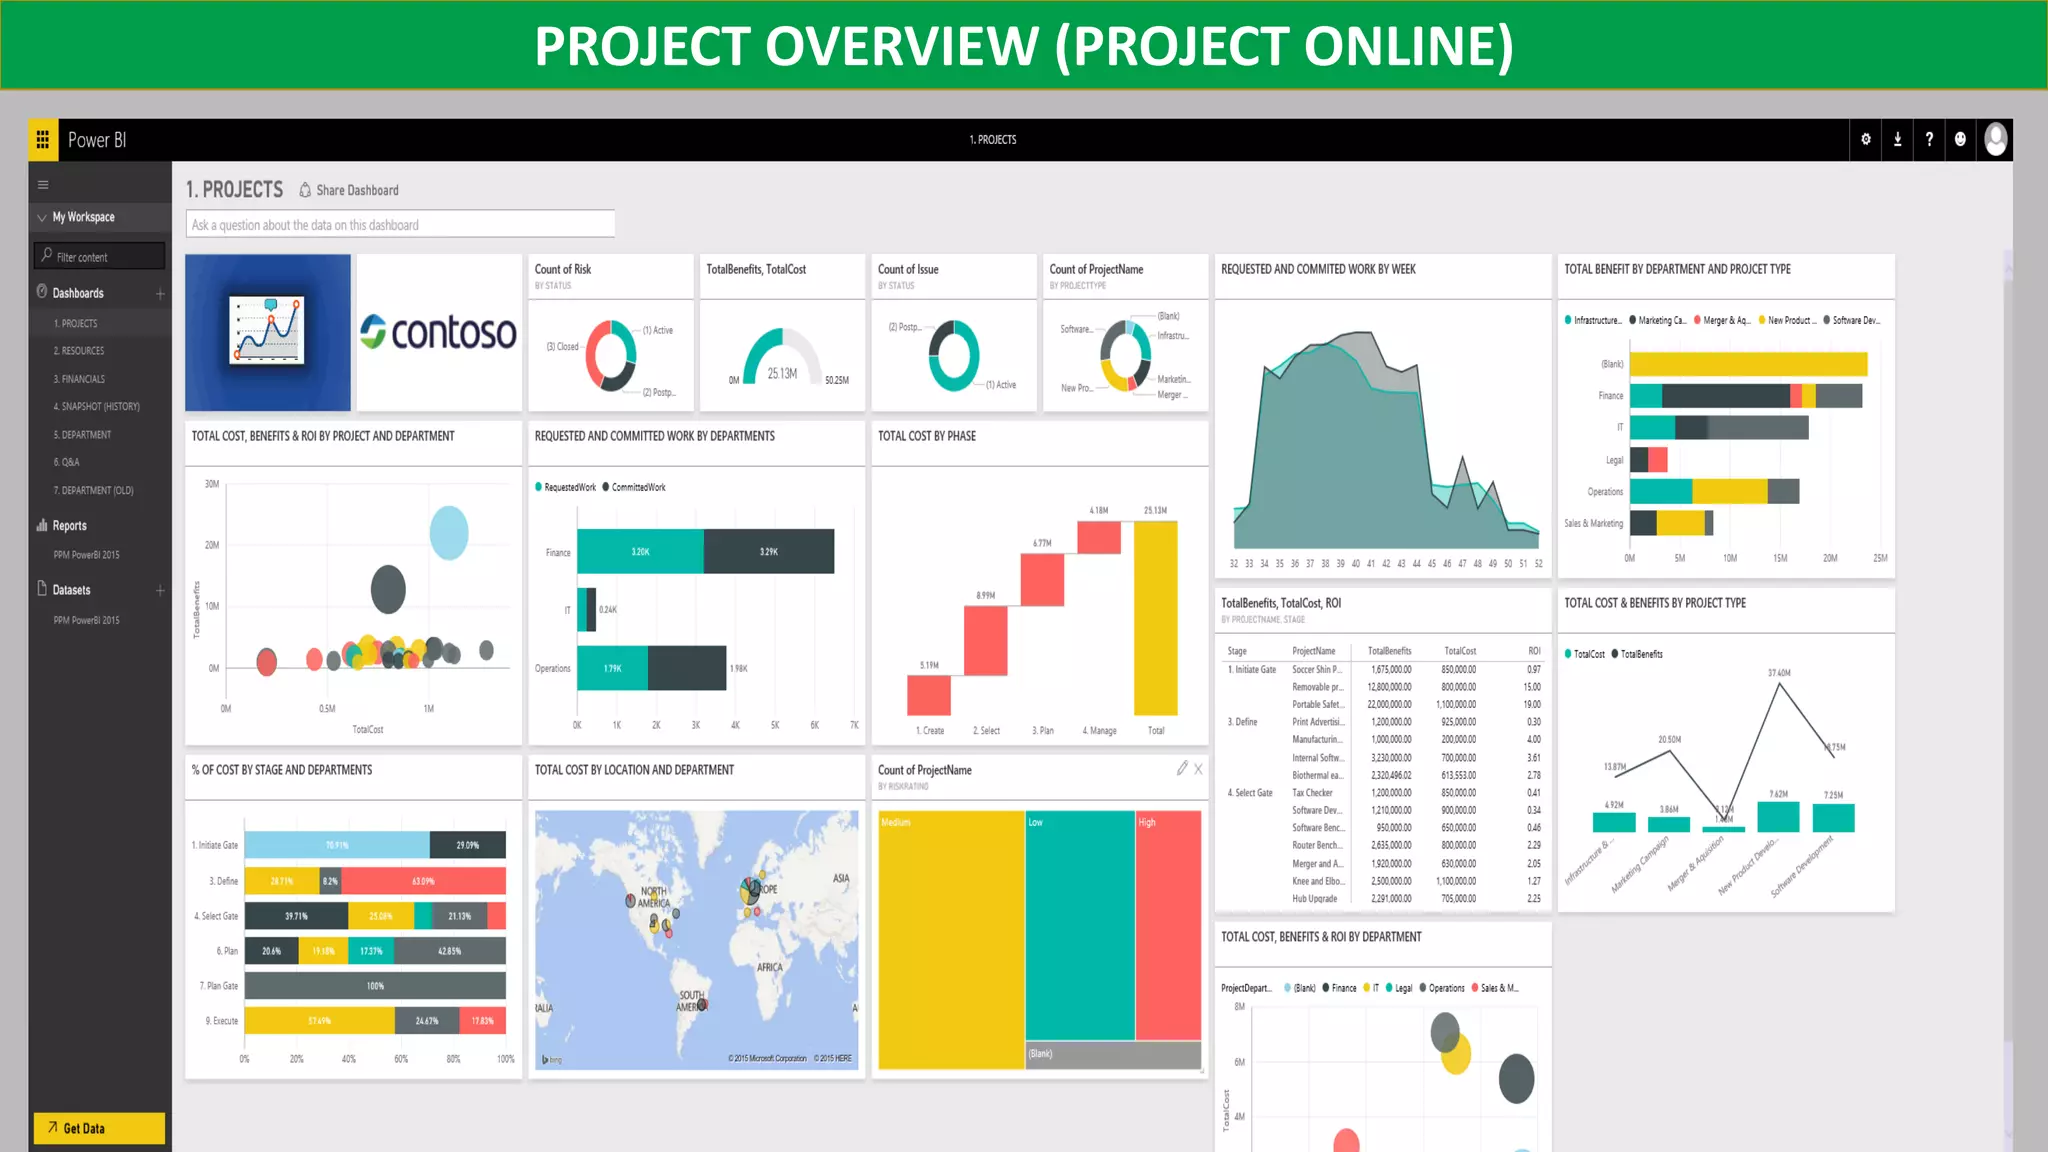
Task: Click the 7. Plan Gate 100% bar
Action: click(375, 986)
